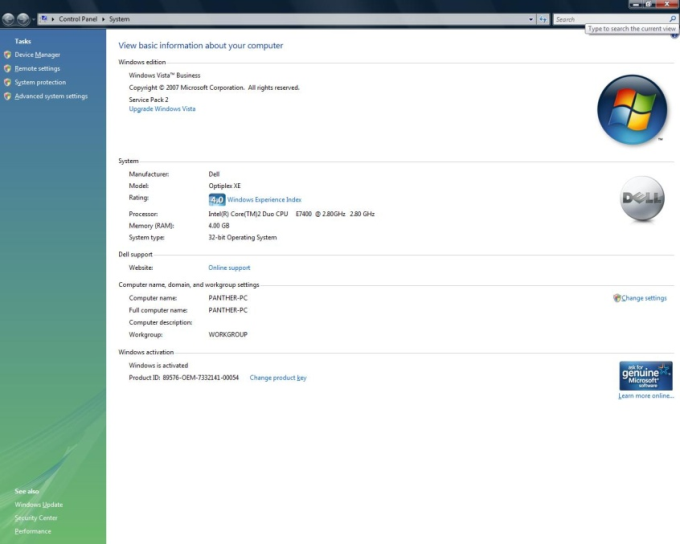
Task: Click the magnifier icon in search box
Action: click(x=672, y=19)
